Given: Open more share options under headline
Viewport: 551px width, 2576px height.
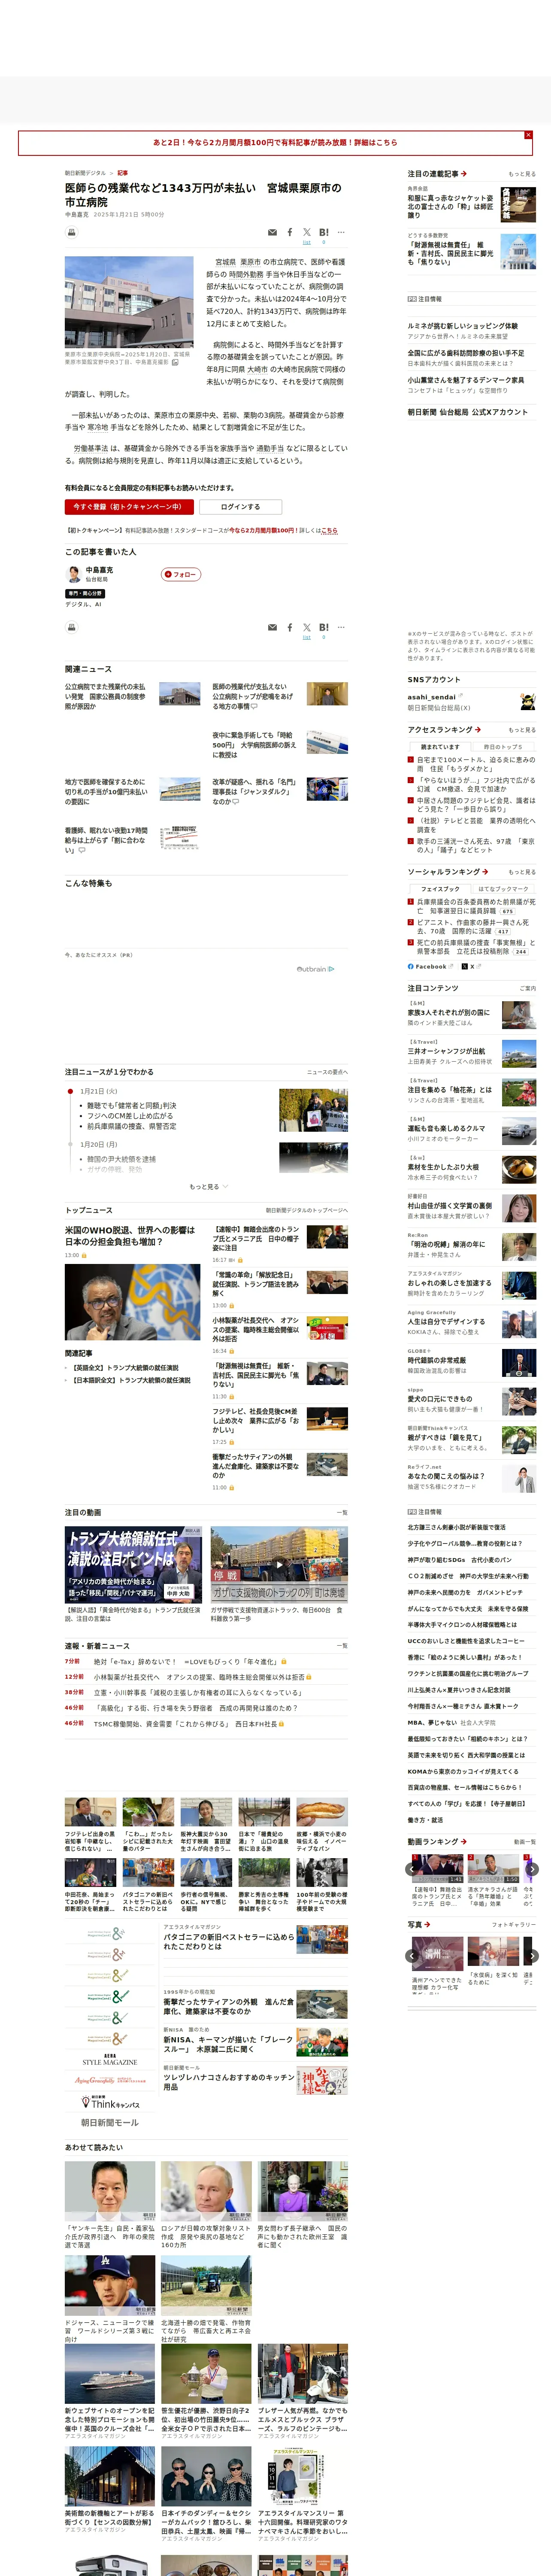Looking at the screenshot, I should click(341, 232).
